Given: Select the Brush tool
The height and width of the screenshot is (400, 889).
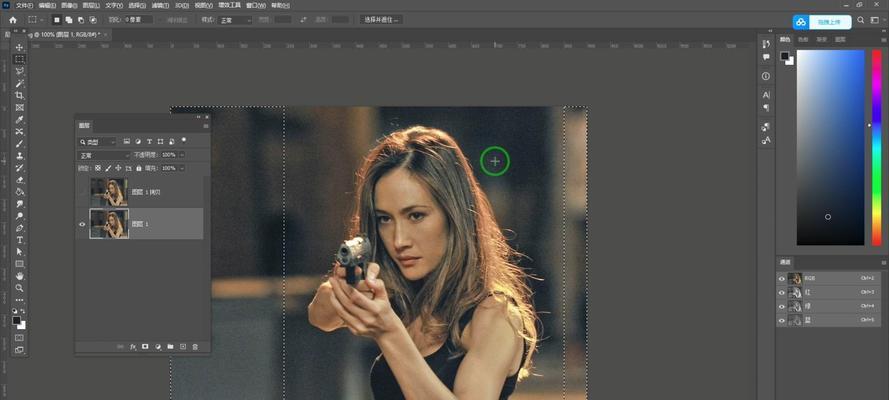Looking at the screenshot, I should click(19, 143).
